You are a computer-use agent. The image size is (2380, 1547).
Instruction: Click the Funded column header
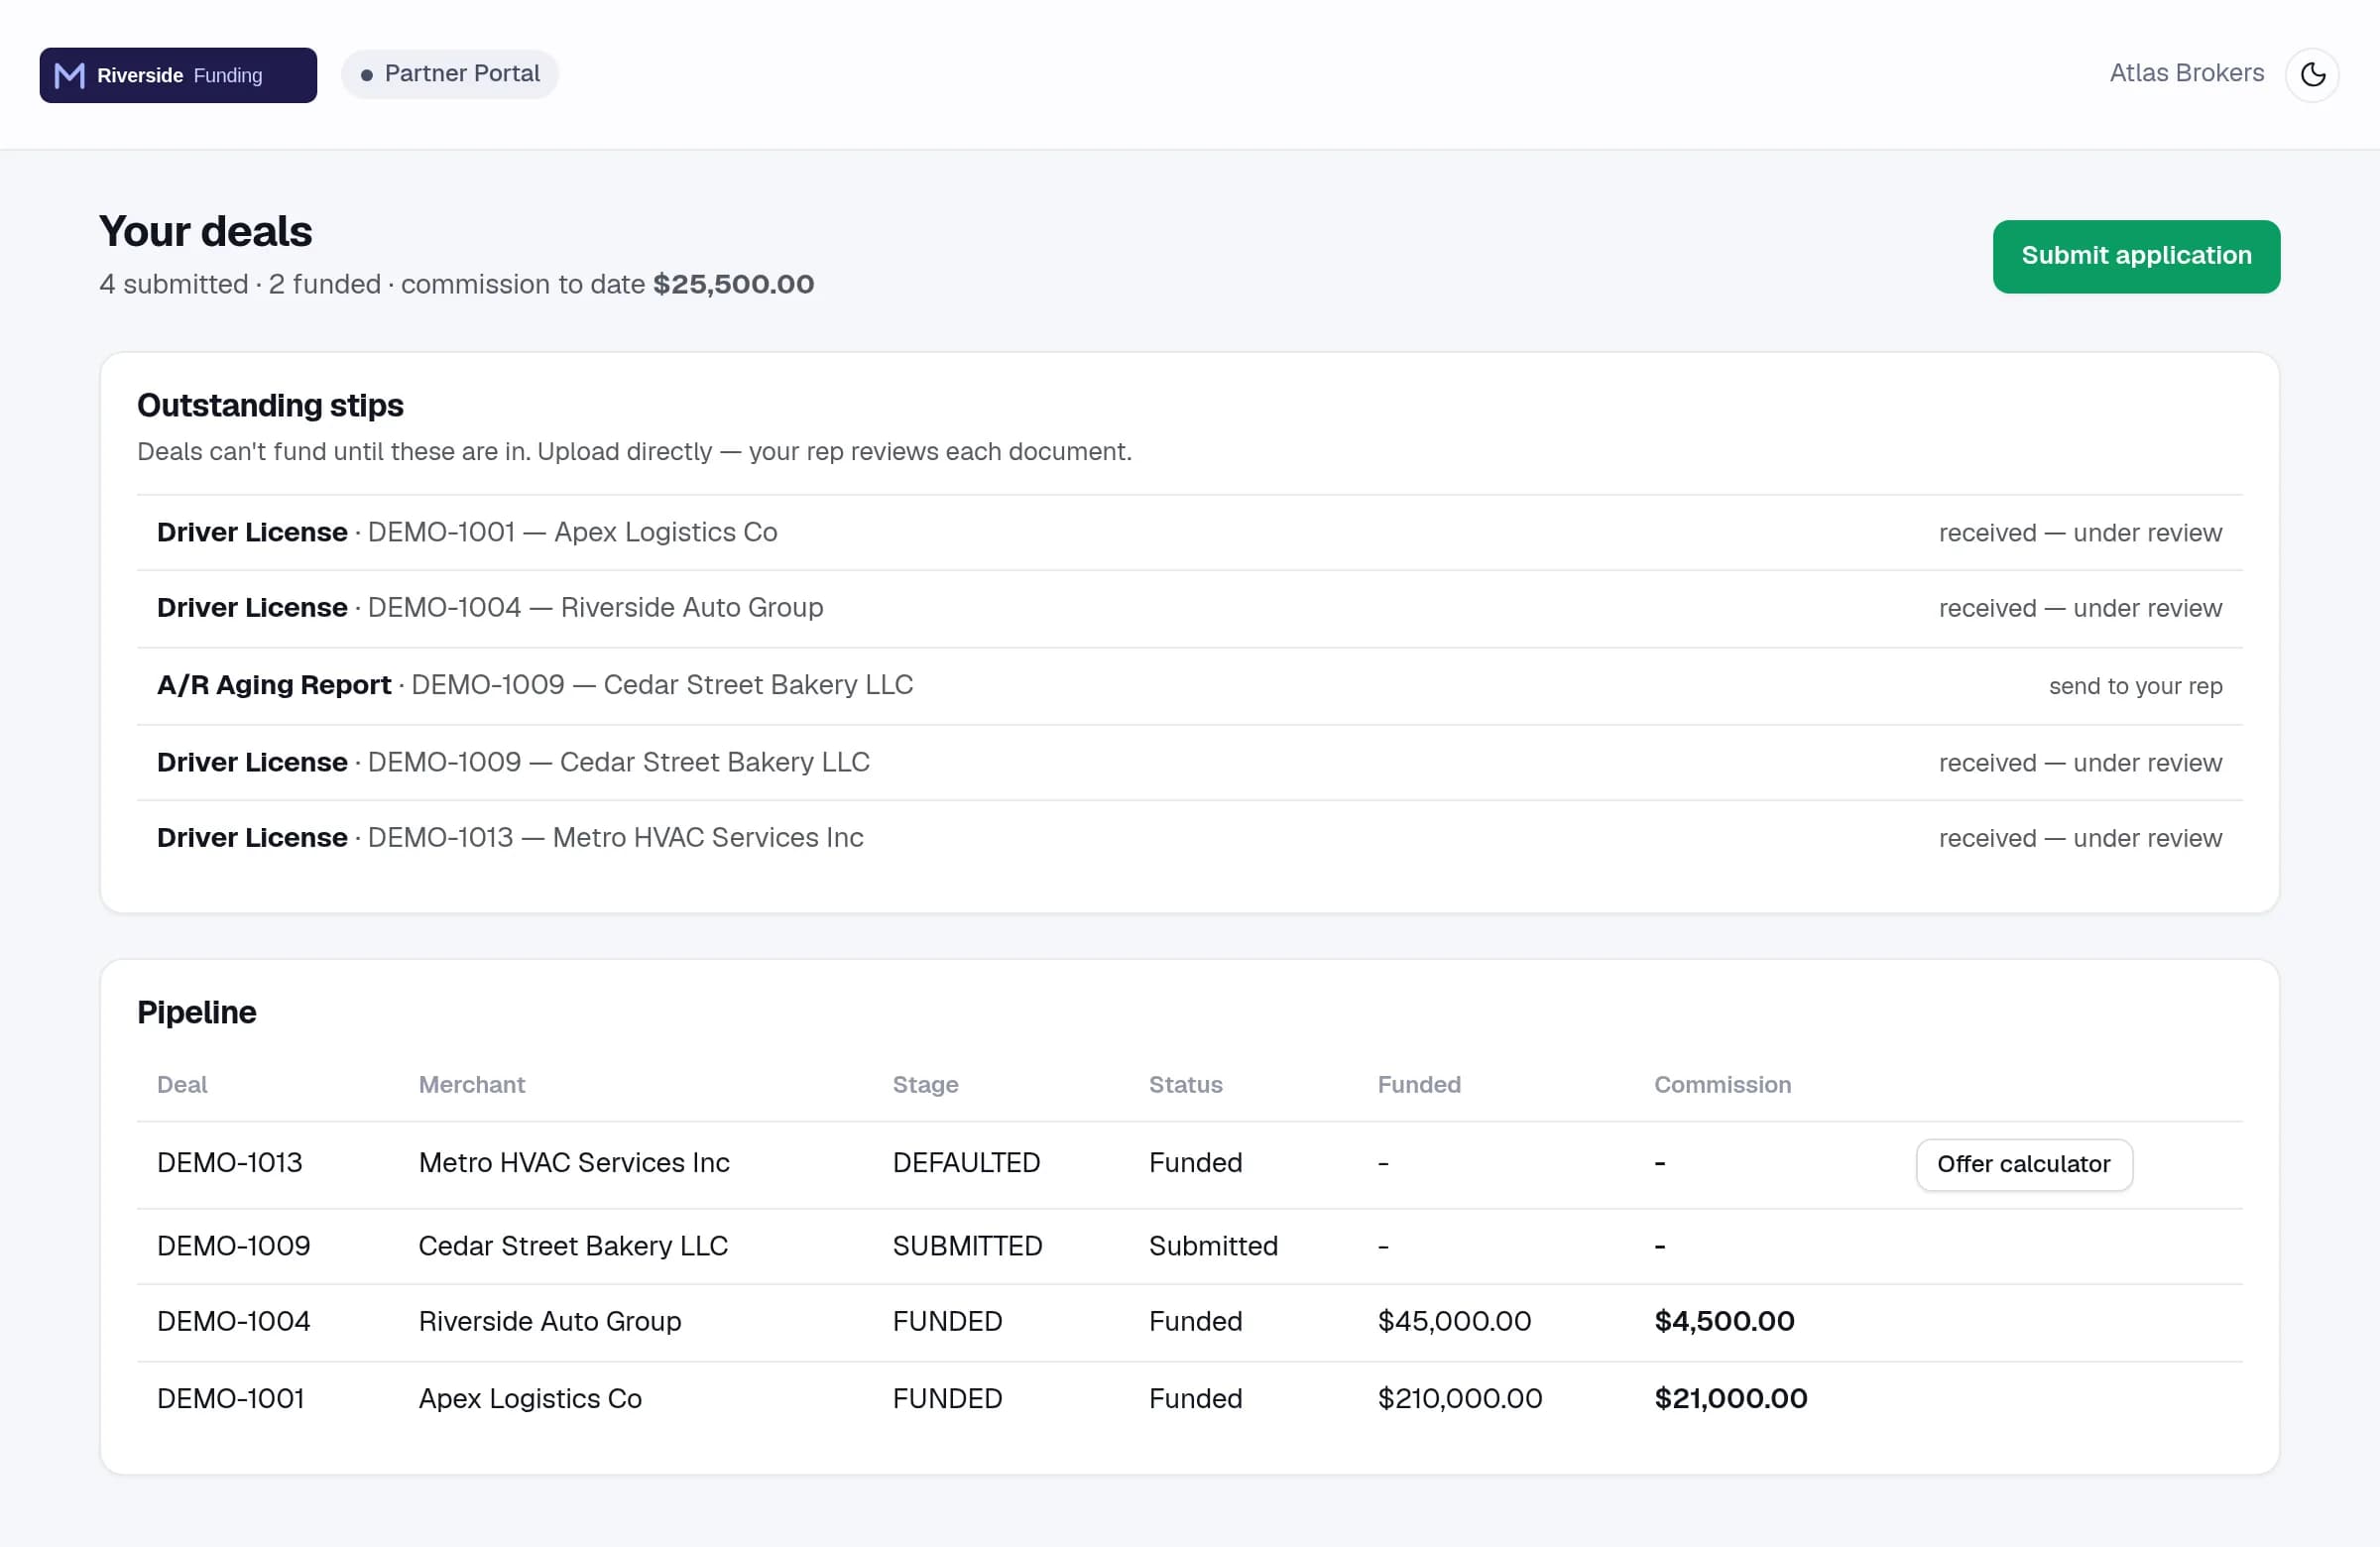pyautogui.click(x=1419, y=1085)
